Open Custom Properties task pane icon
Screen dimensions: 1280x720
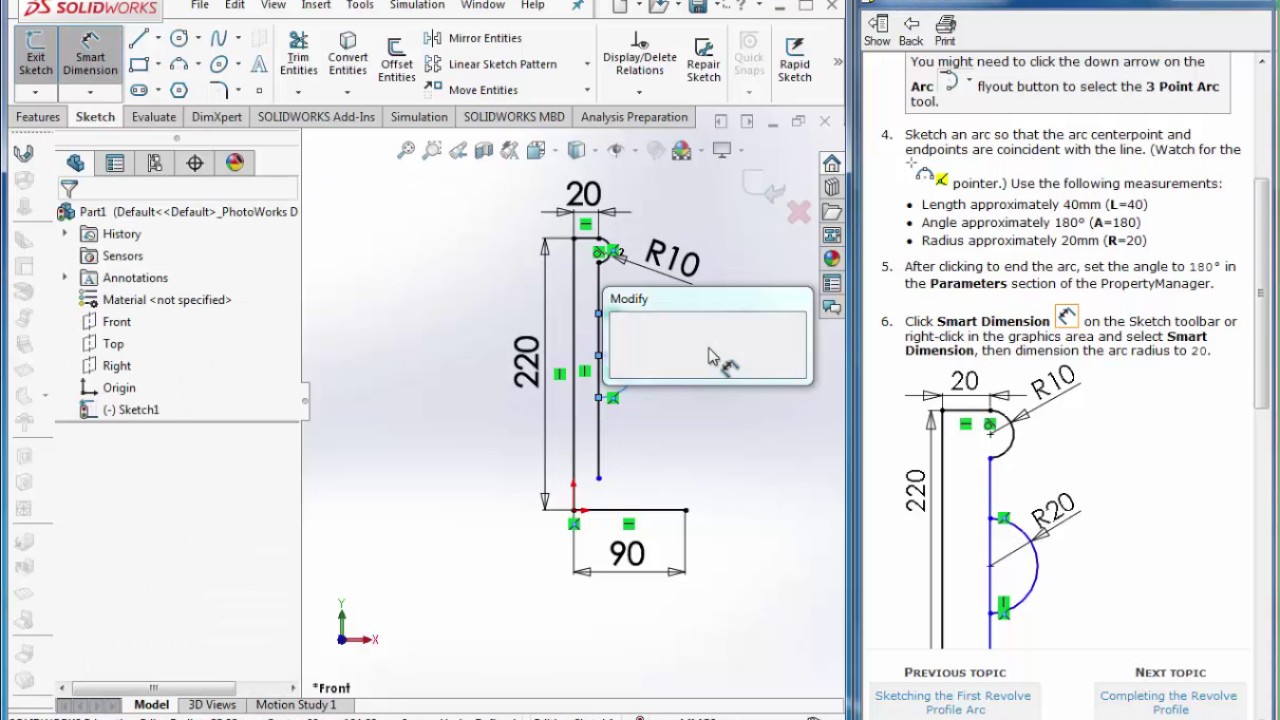tap(832, 283)
